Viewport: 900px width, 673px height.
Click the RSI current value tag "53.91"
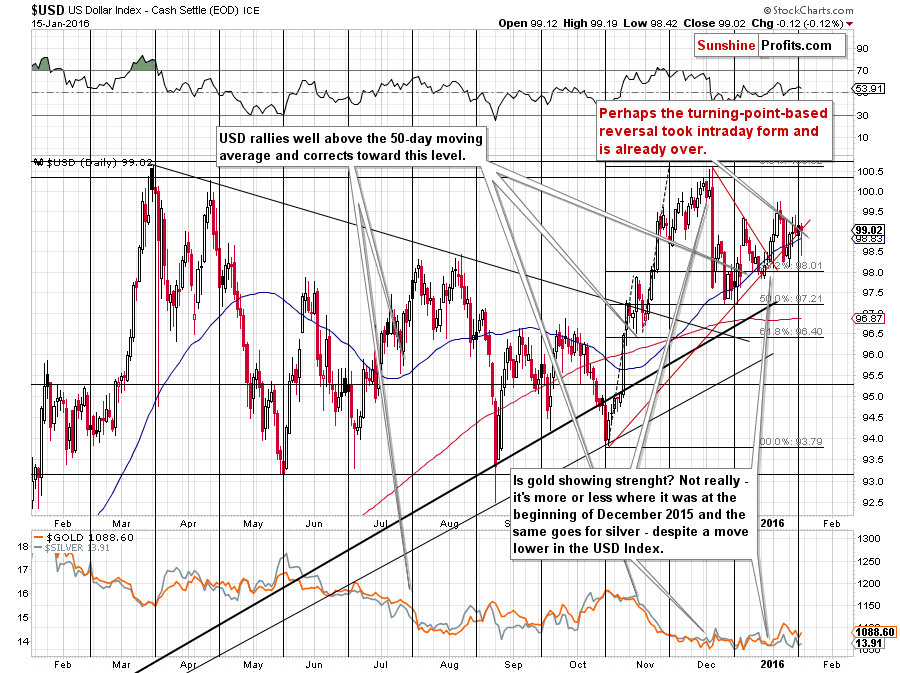click(870, 89)
